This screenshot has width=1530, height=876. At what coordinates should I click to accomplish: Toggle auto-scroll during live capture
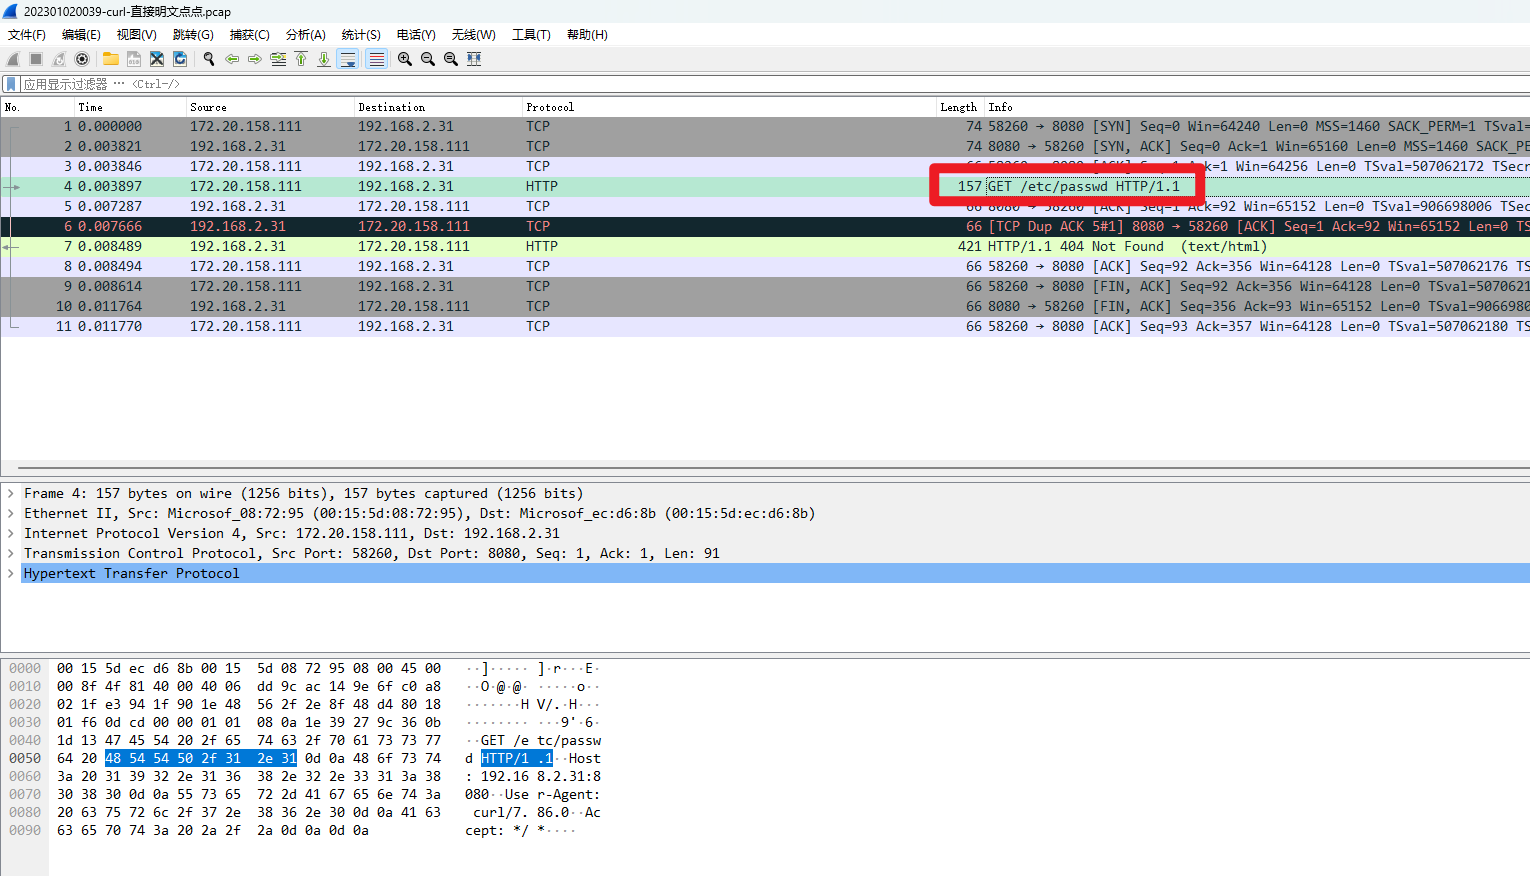[348, 59]
